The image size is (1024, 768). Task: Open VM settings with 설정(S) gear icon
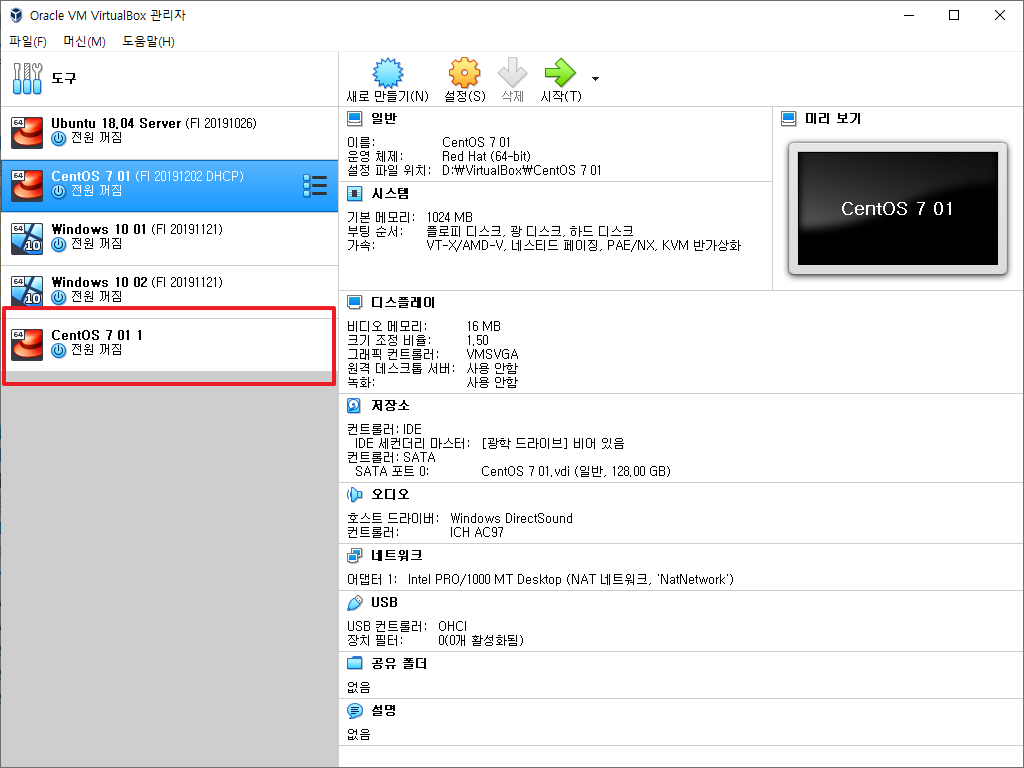click(x=464, y=72)
